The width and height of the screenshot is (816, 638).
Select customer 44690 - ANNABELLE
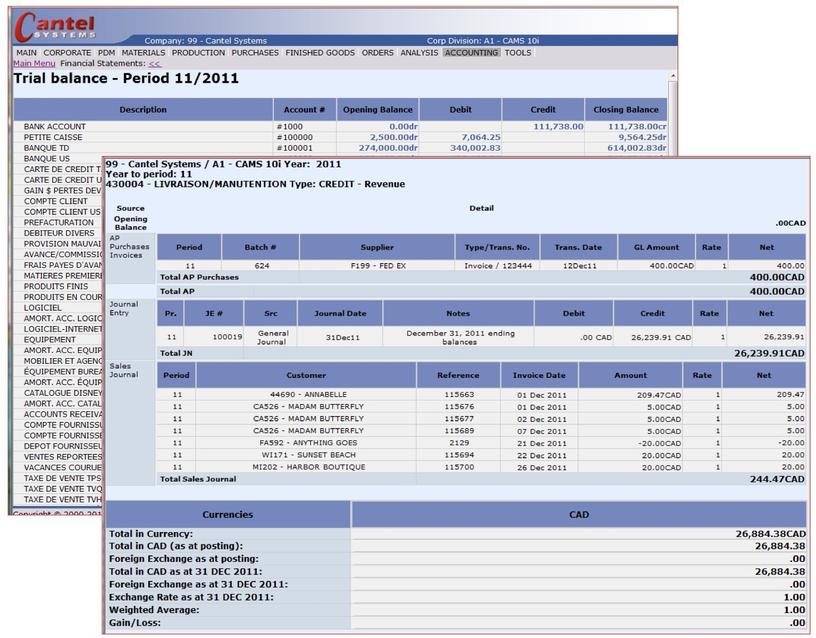coord(308,394)
